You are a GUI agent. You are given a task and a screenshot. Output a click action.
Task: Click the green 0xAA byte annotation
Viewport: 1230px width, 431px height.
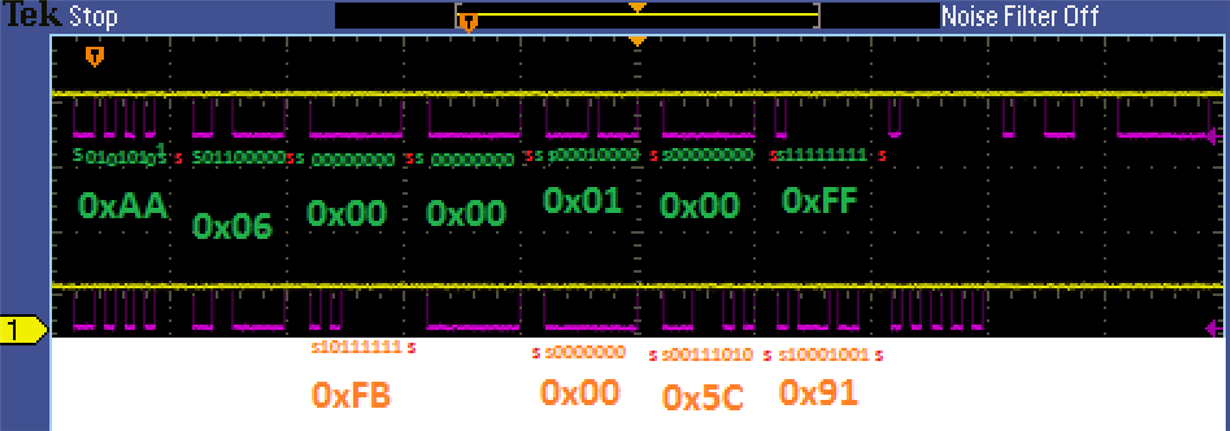click(123, 206)
